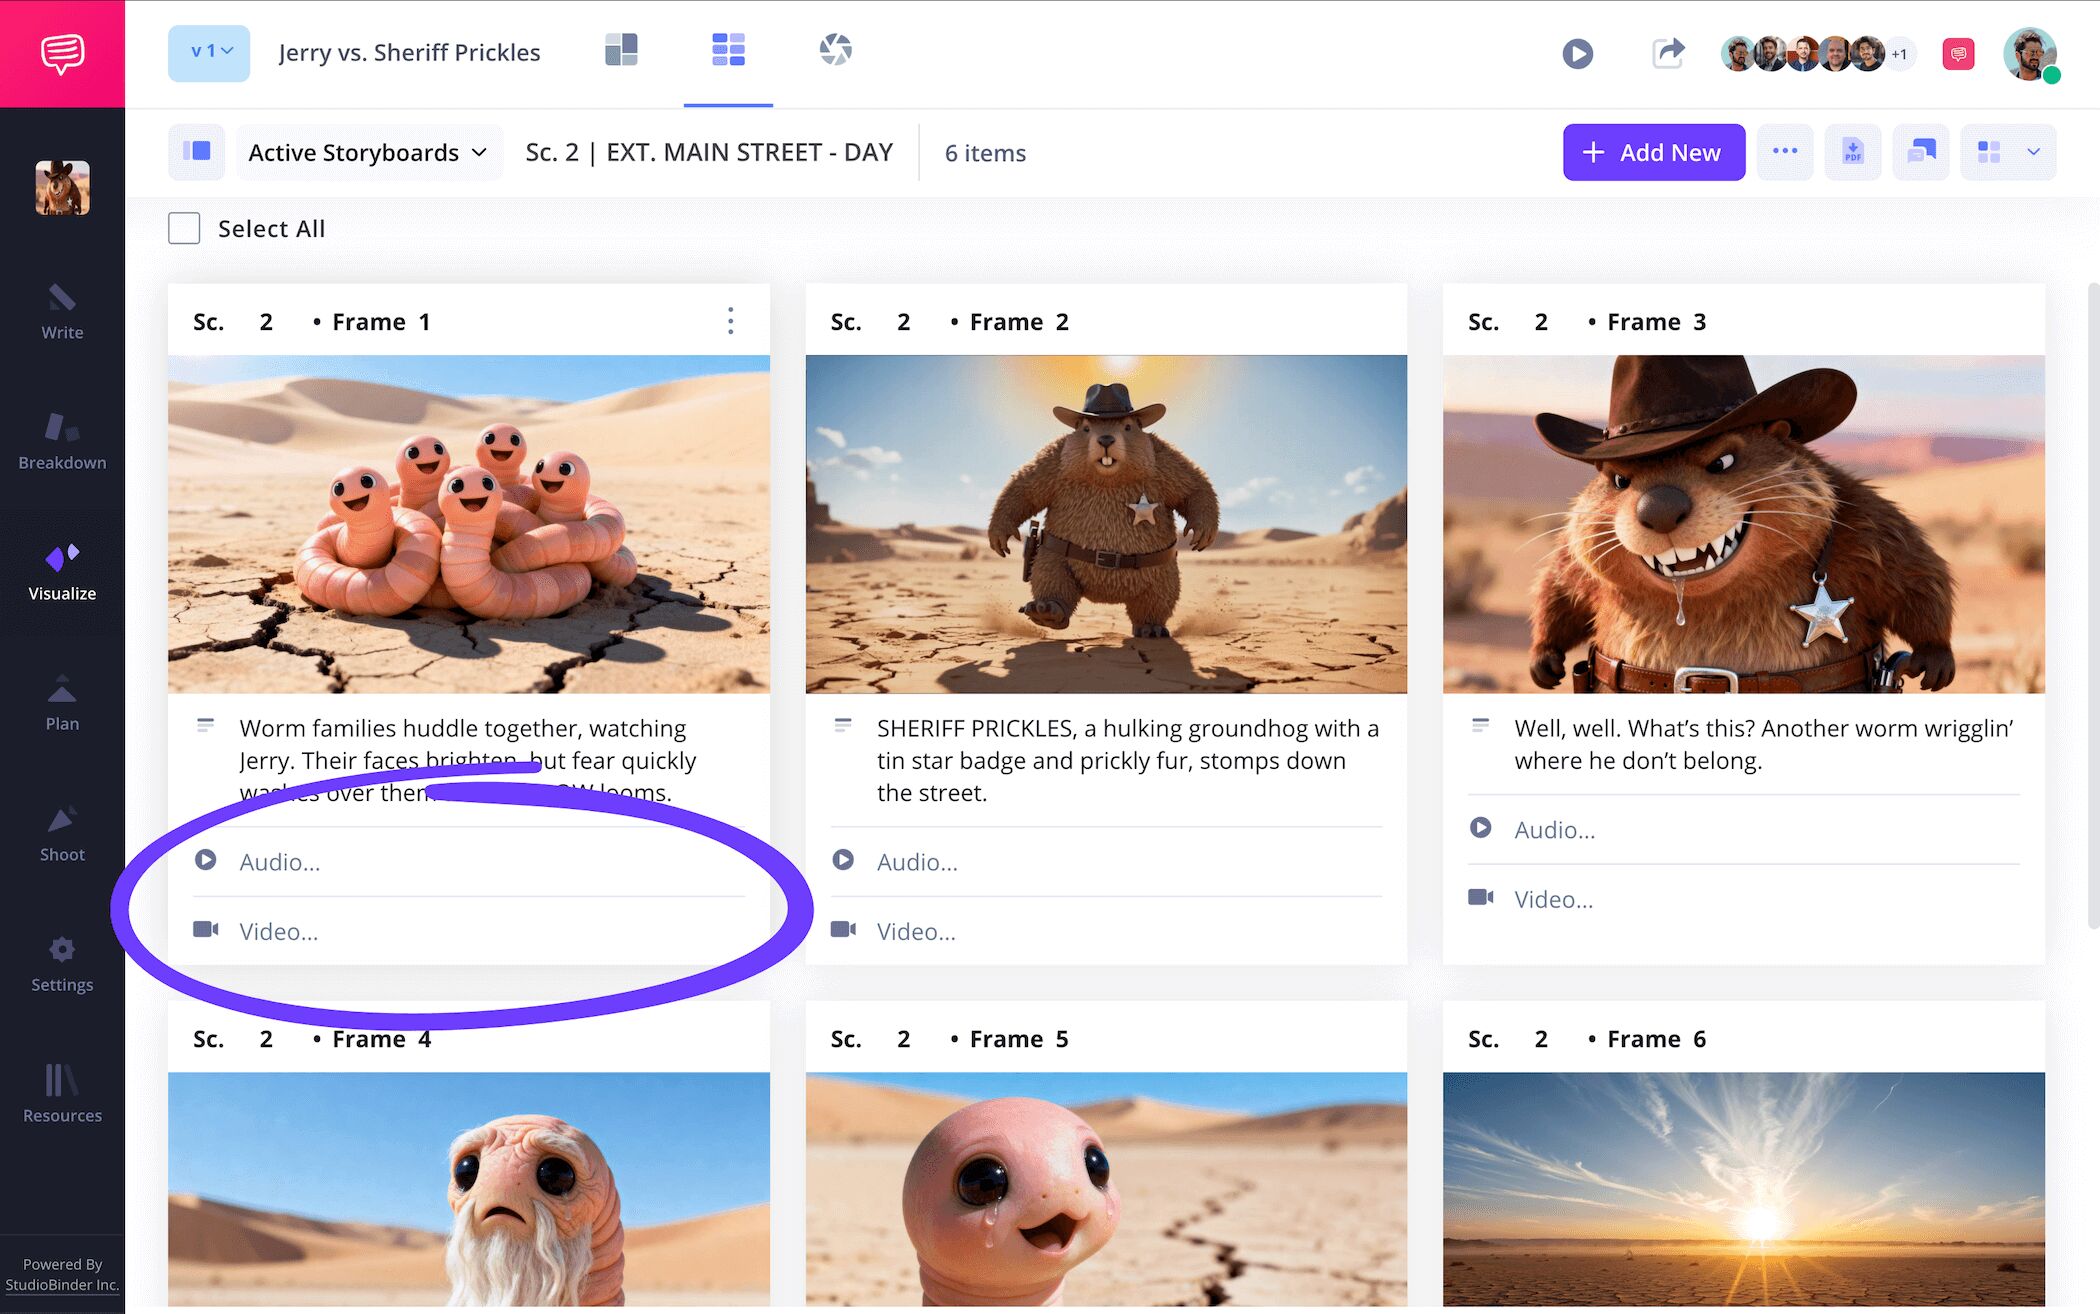
Task: Open the v1 version dropdown
Action: [x=209, y=52]
